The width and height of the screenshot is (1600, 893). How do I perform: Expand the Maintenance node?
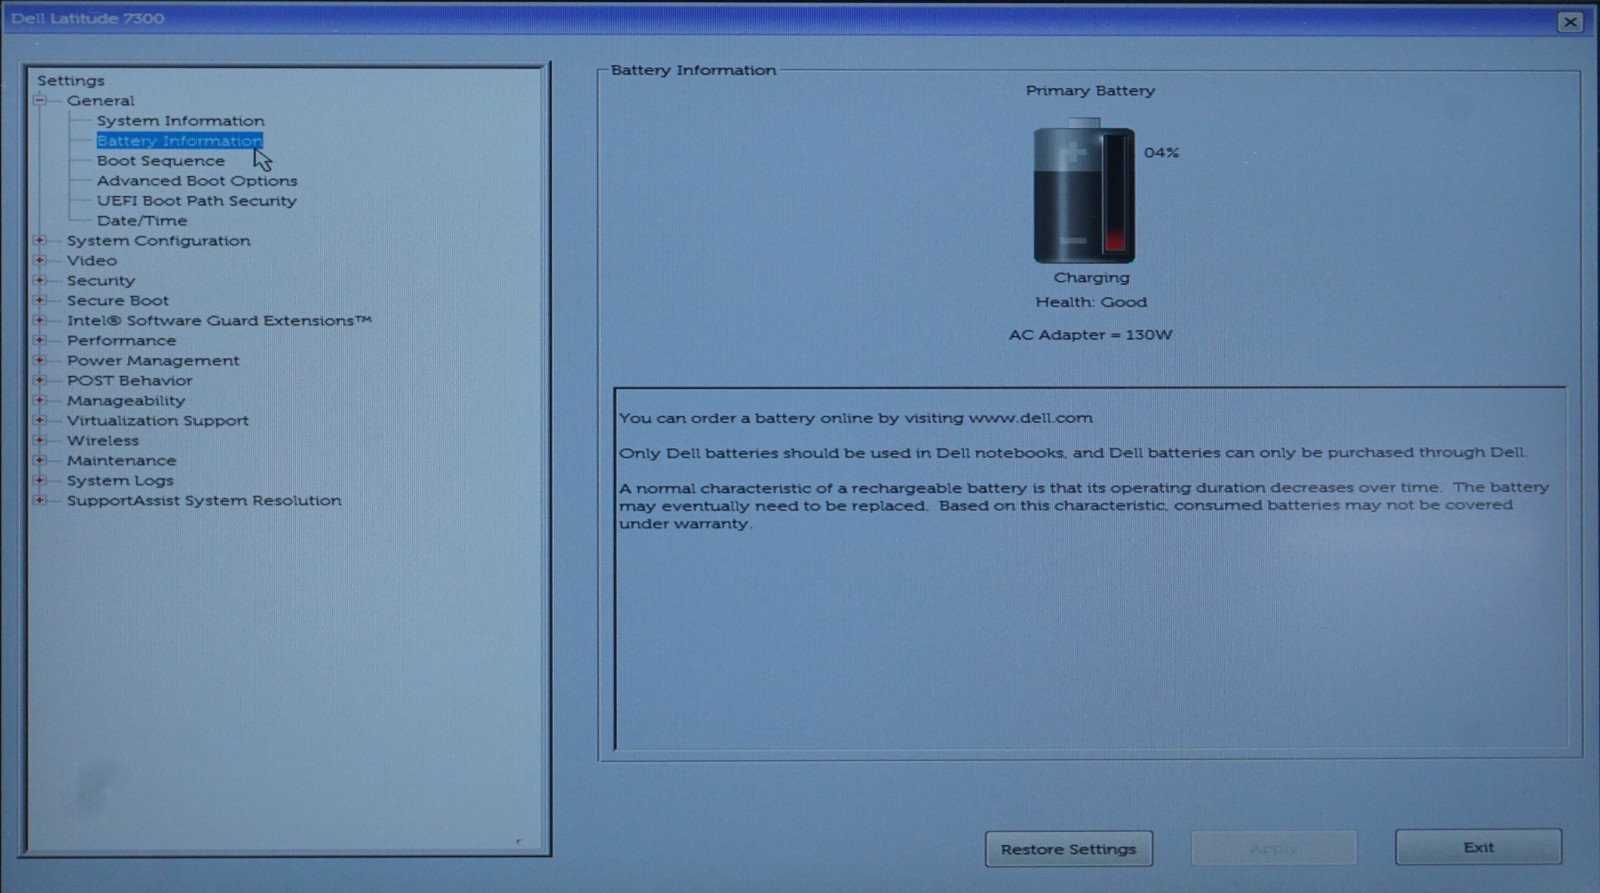[x=40, y=460]
